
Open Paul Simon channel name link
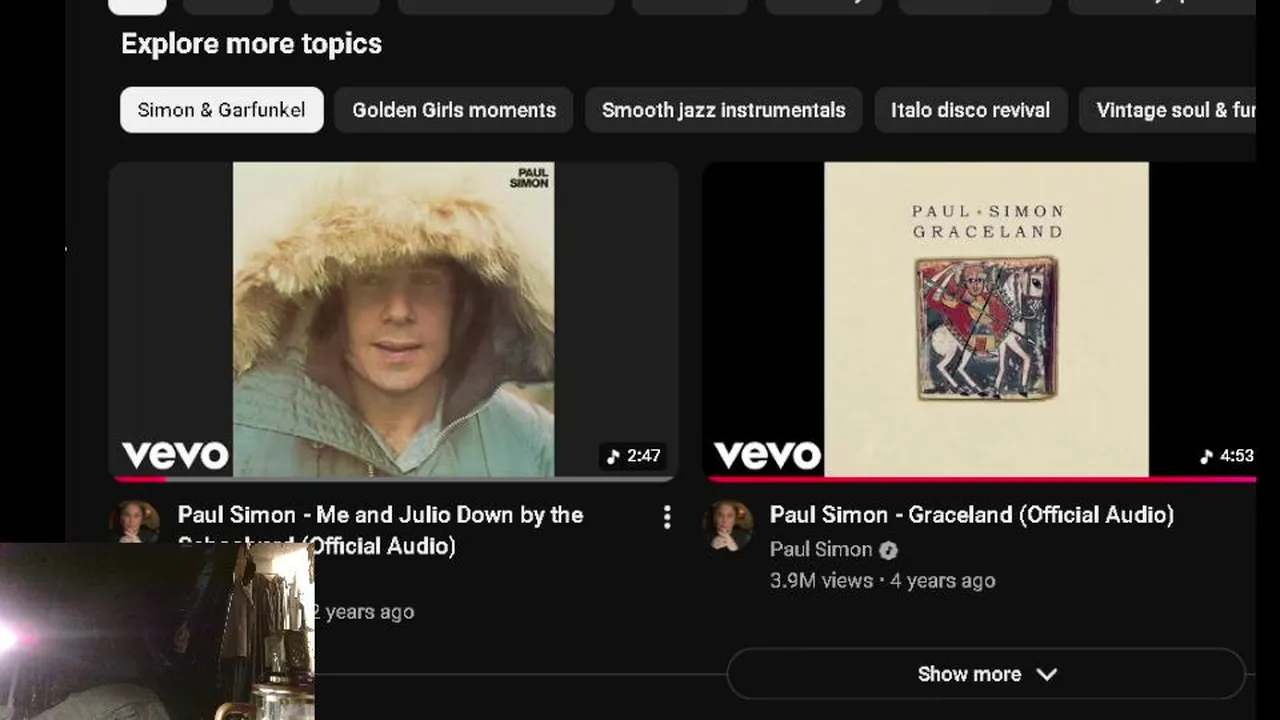(821, 549)
